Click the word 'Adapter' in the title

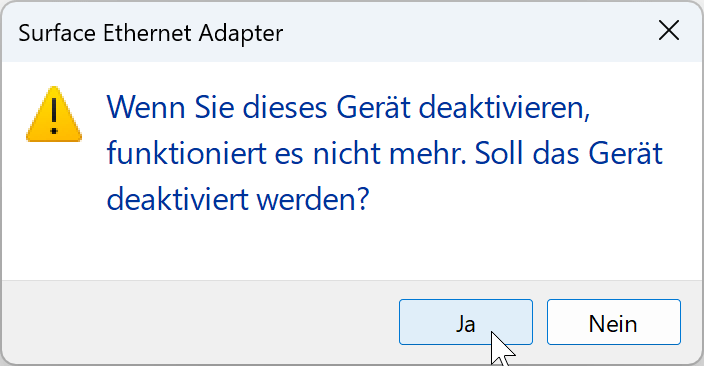[x=241, y=34]
